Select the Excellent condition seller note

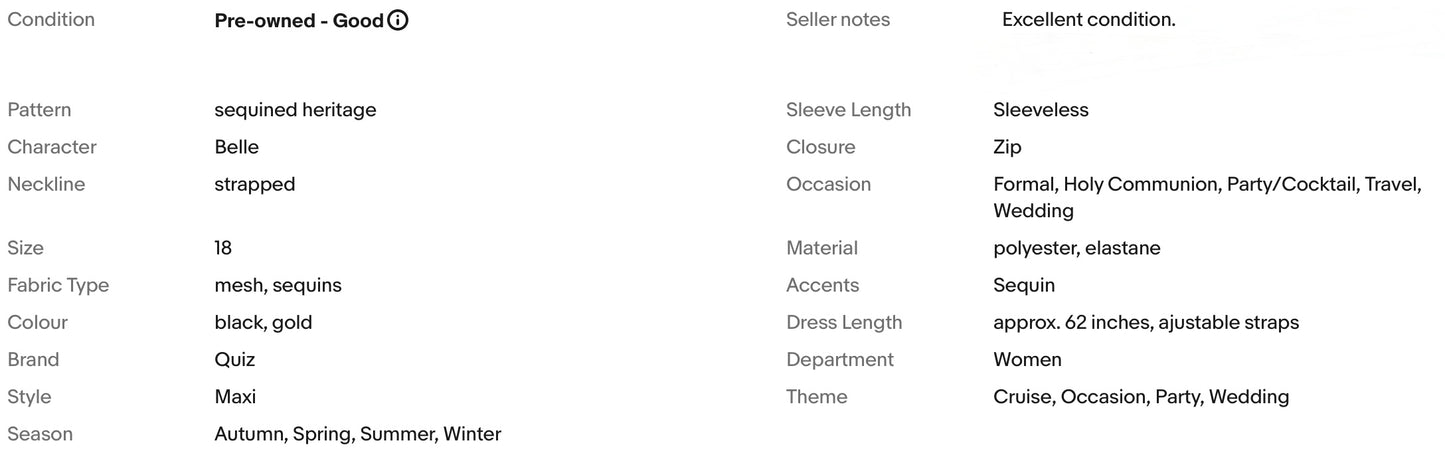pyautogui.click(x=1089, y=20)
